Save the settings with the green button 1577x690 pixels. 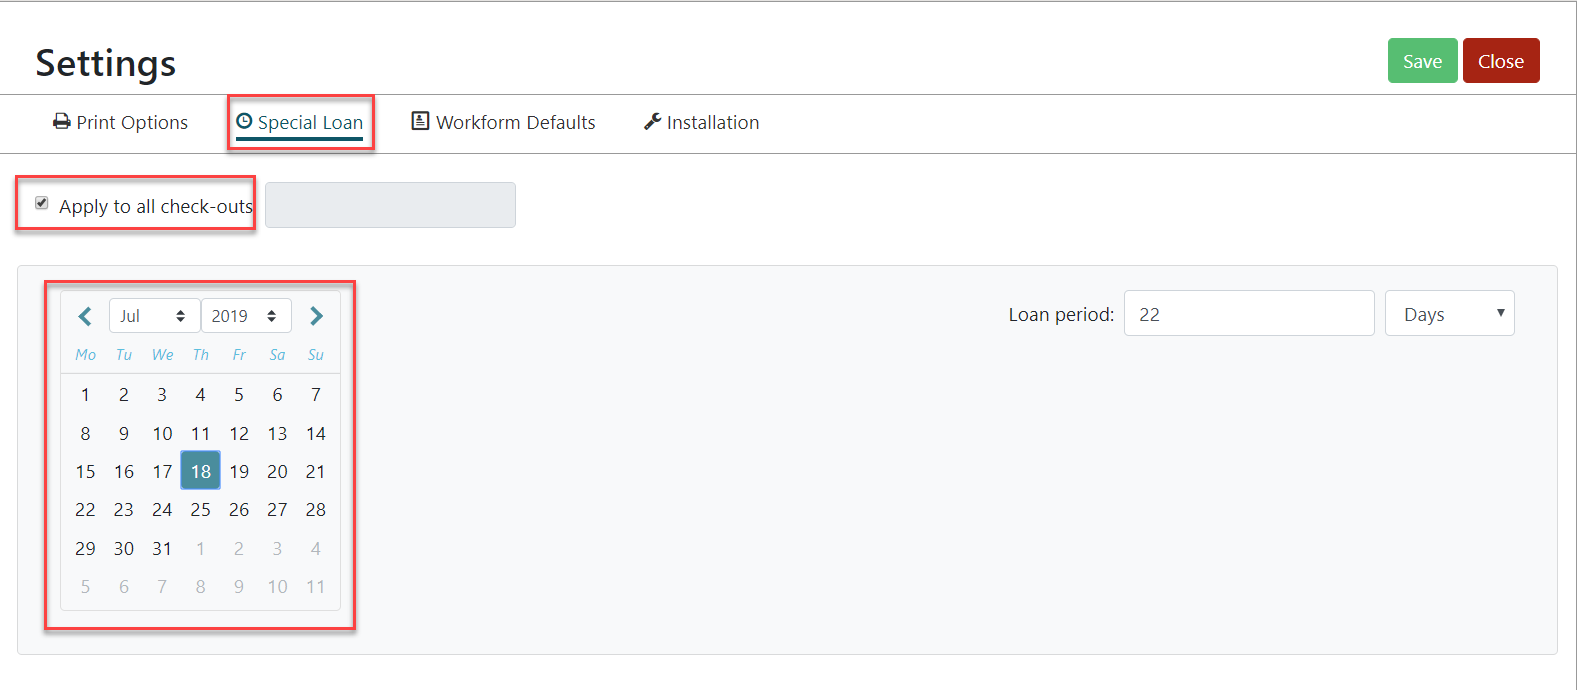point(1422,61)
